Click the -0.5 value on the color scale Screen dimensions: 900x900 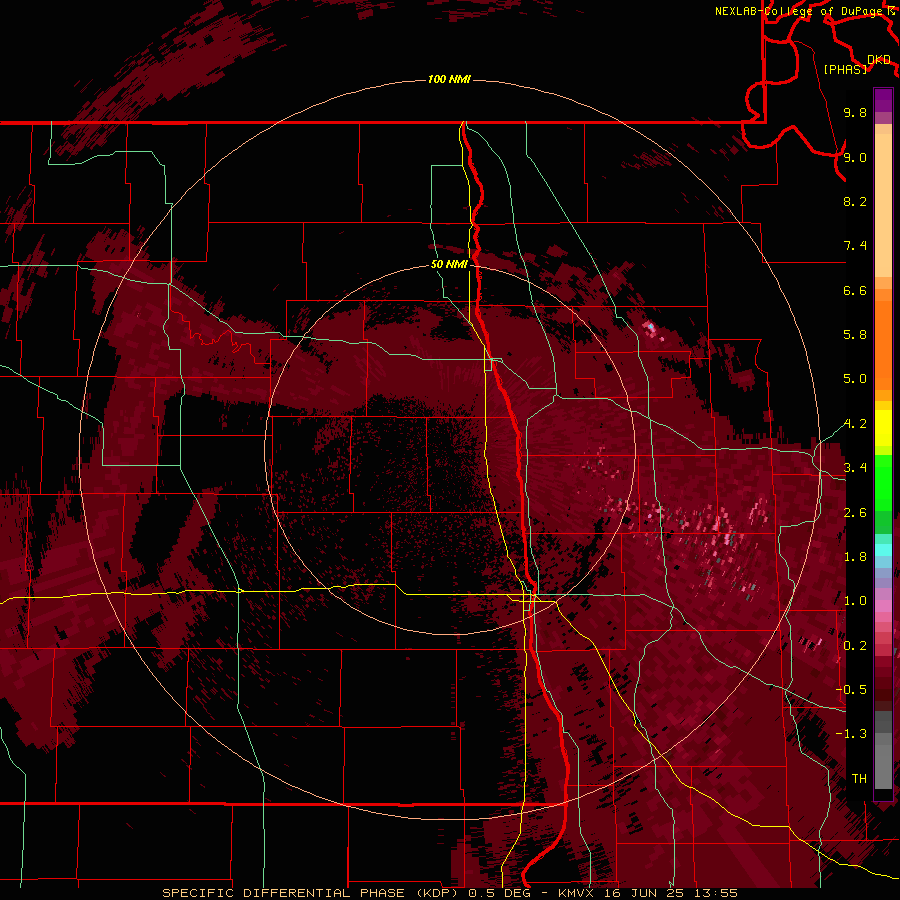tap(851, 690)
